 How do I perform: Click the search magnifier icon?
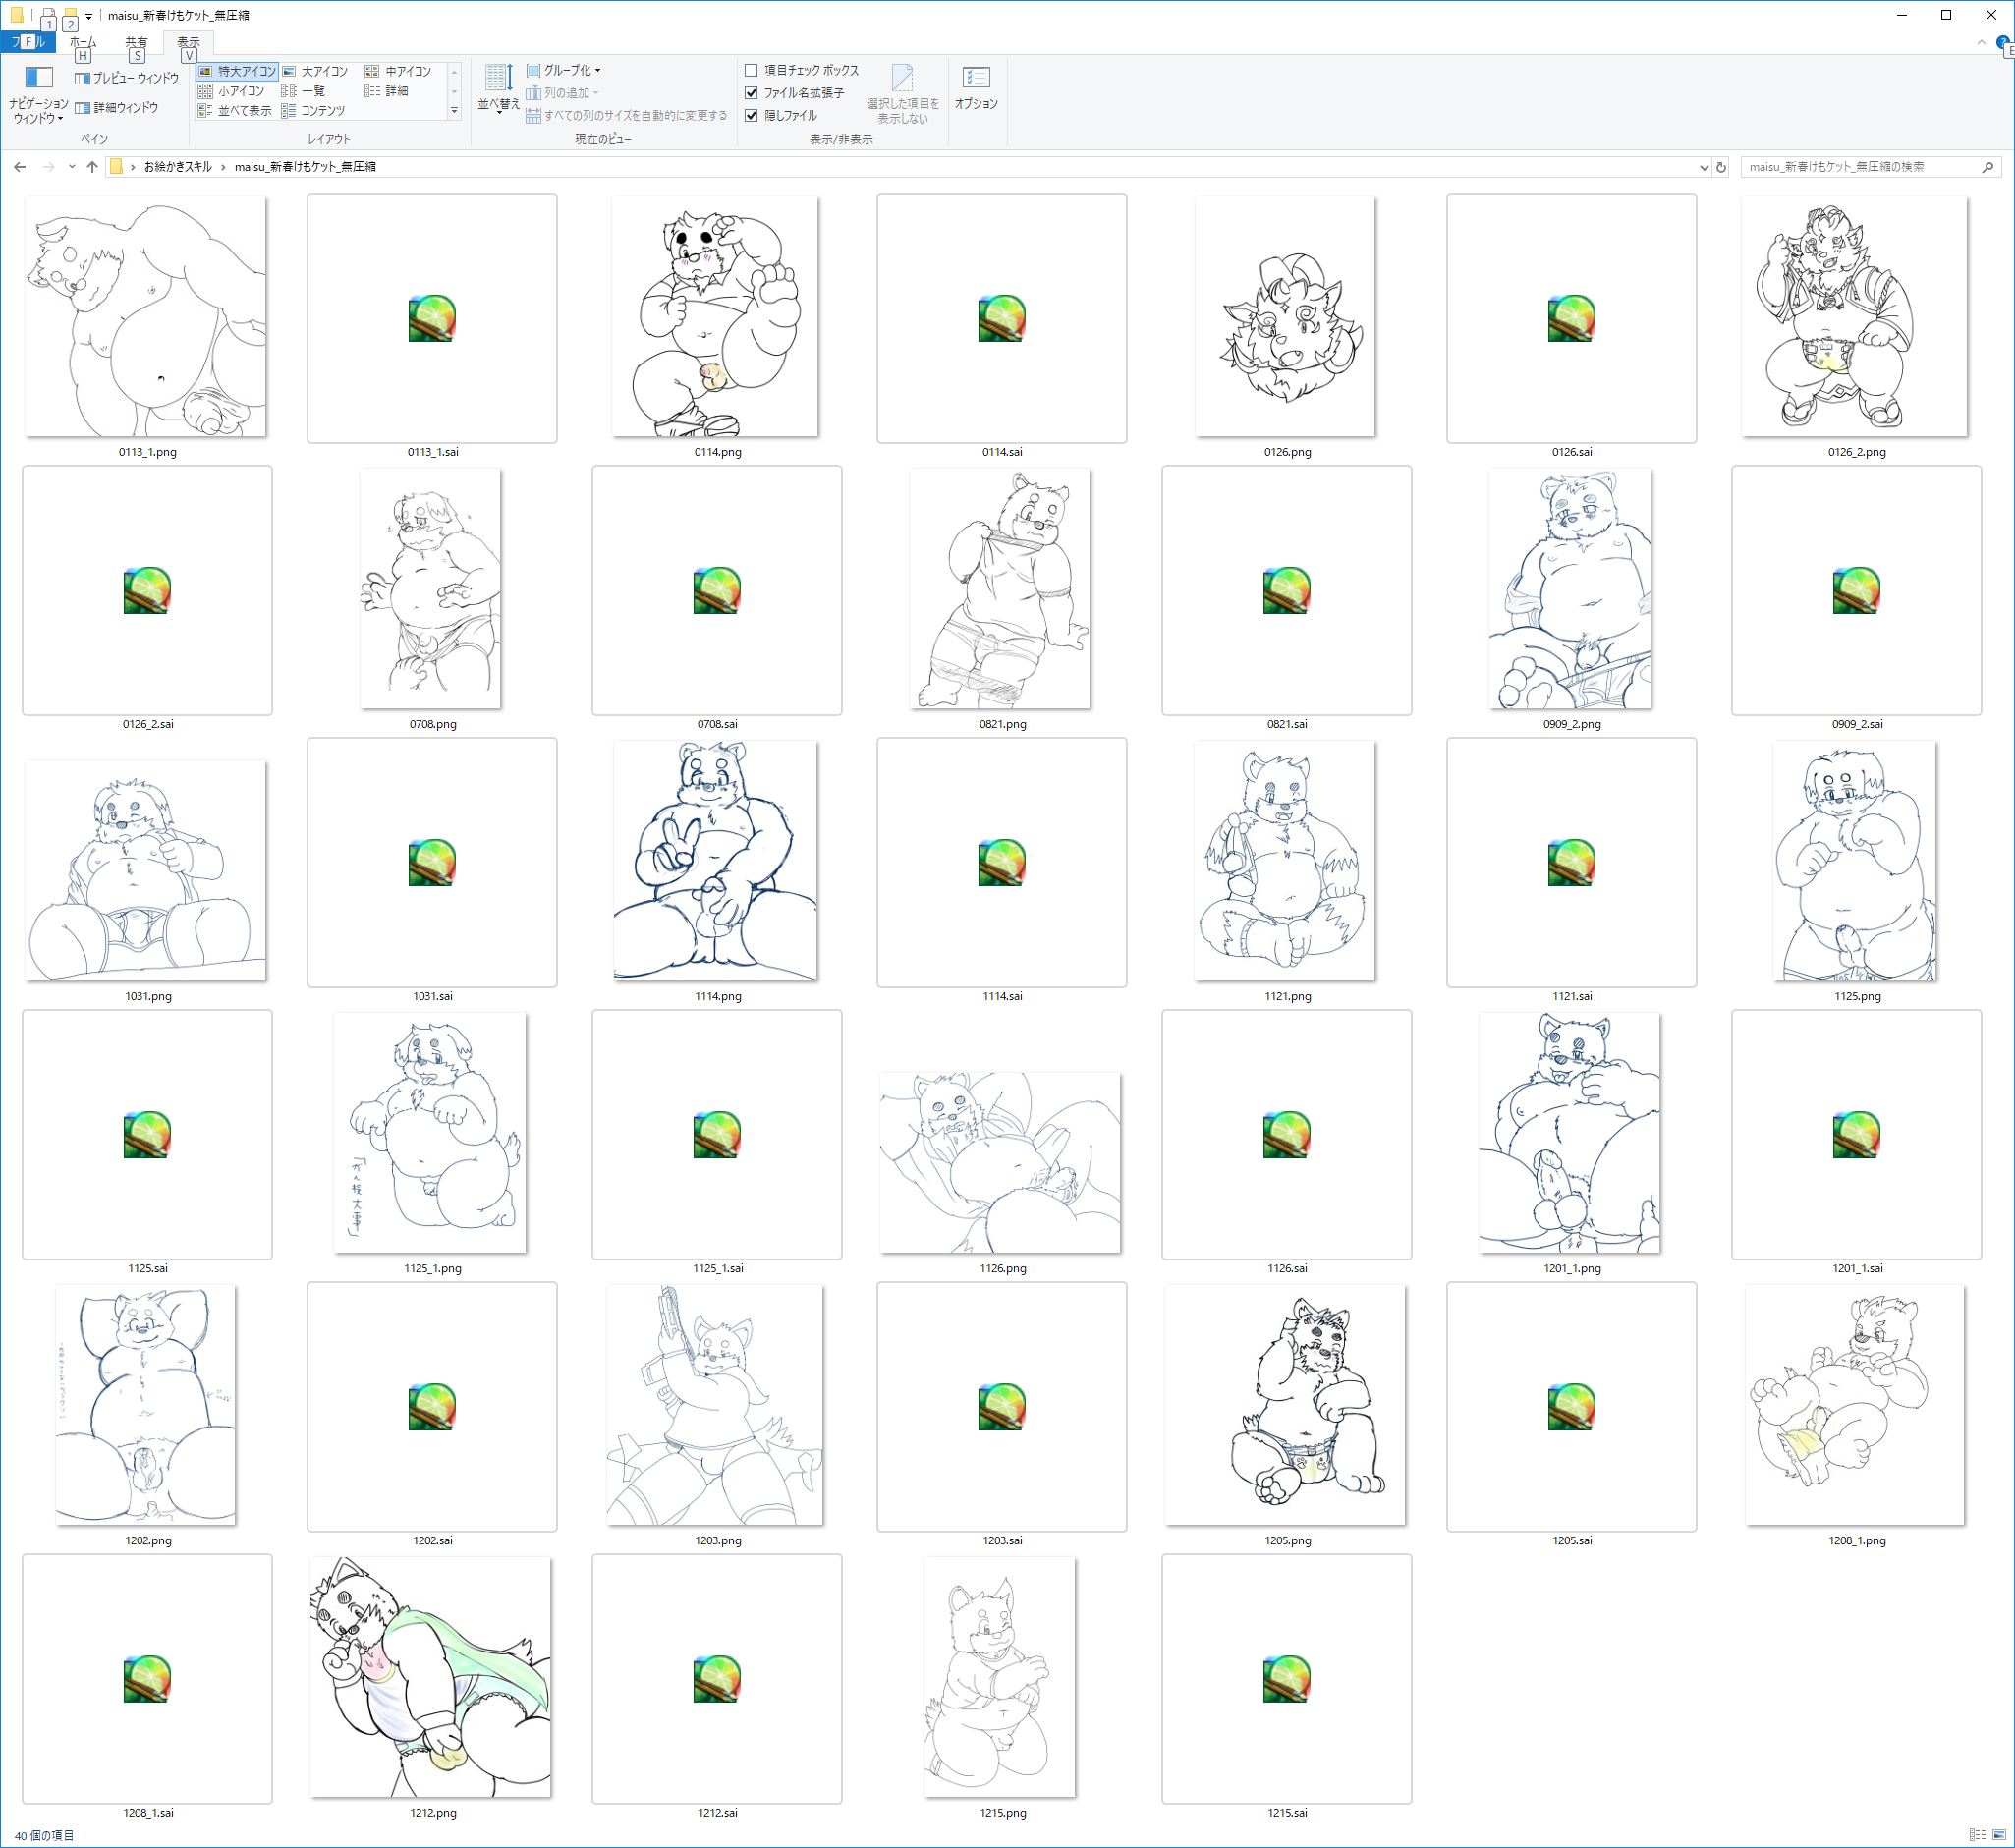click(1987, 167)
